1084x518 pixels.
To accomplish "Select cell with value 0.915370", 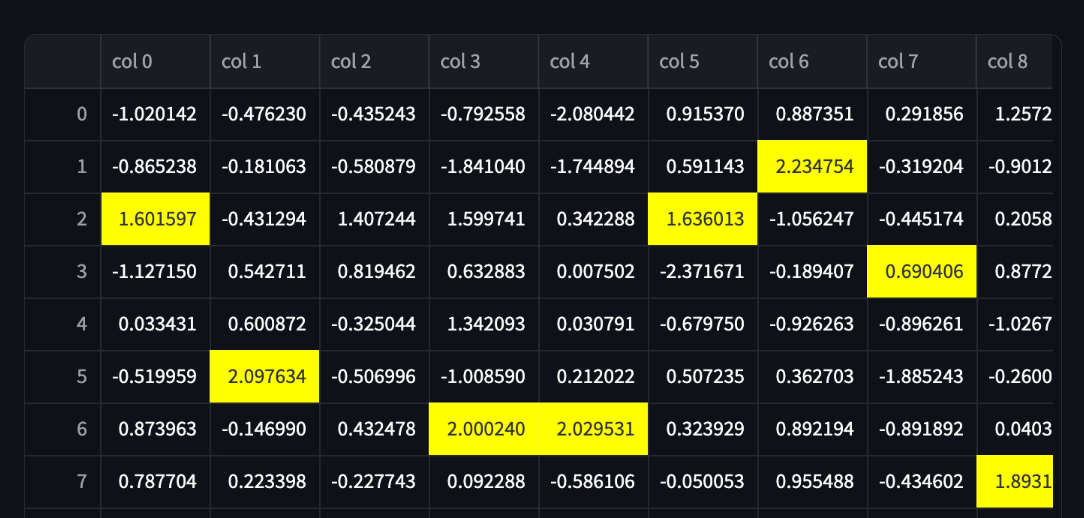I will coord(702,114).
